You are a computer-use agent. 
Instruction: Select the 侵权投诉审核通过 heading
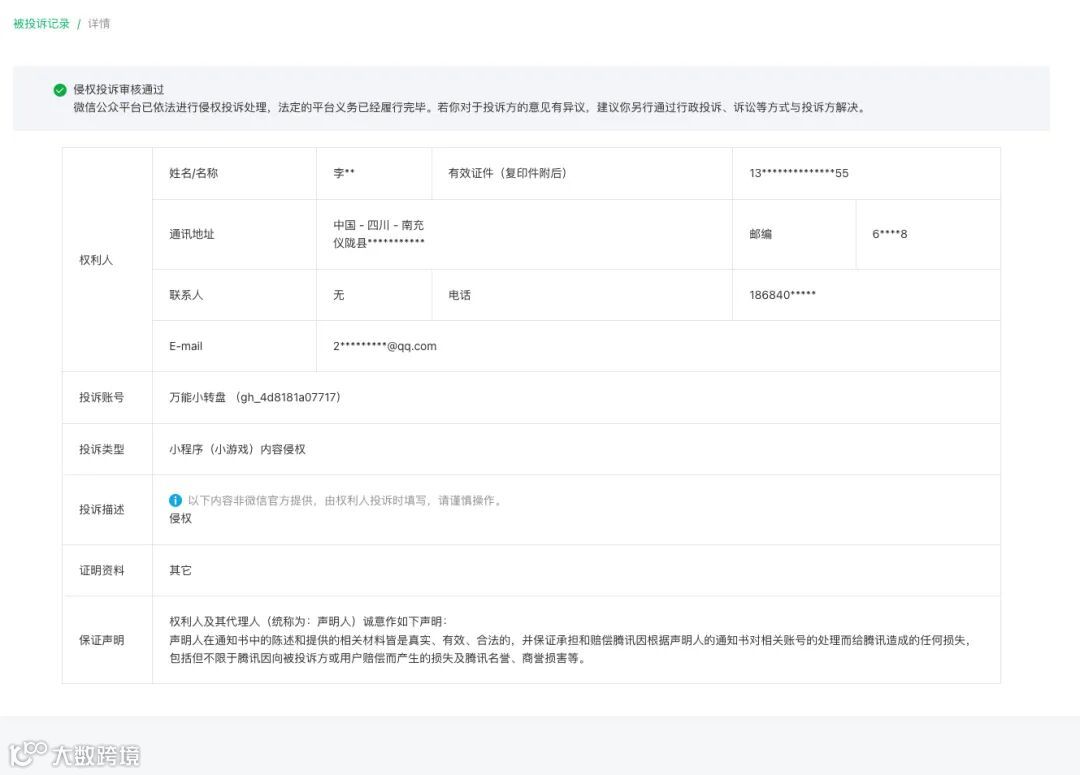118,90
